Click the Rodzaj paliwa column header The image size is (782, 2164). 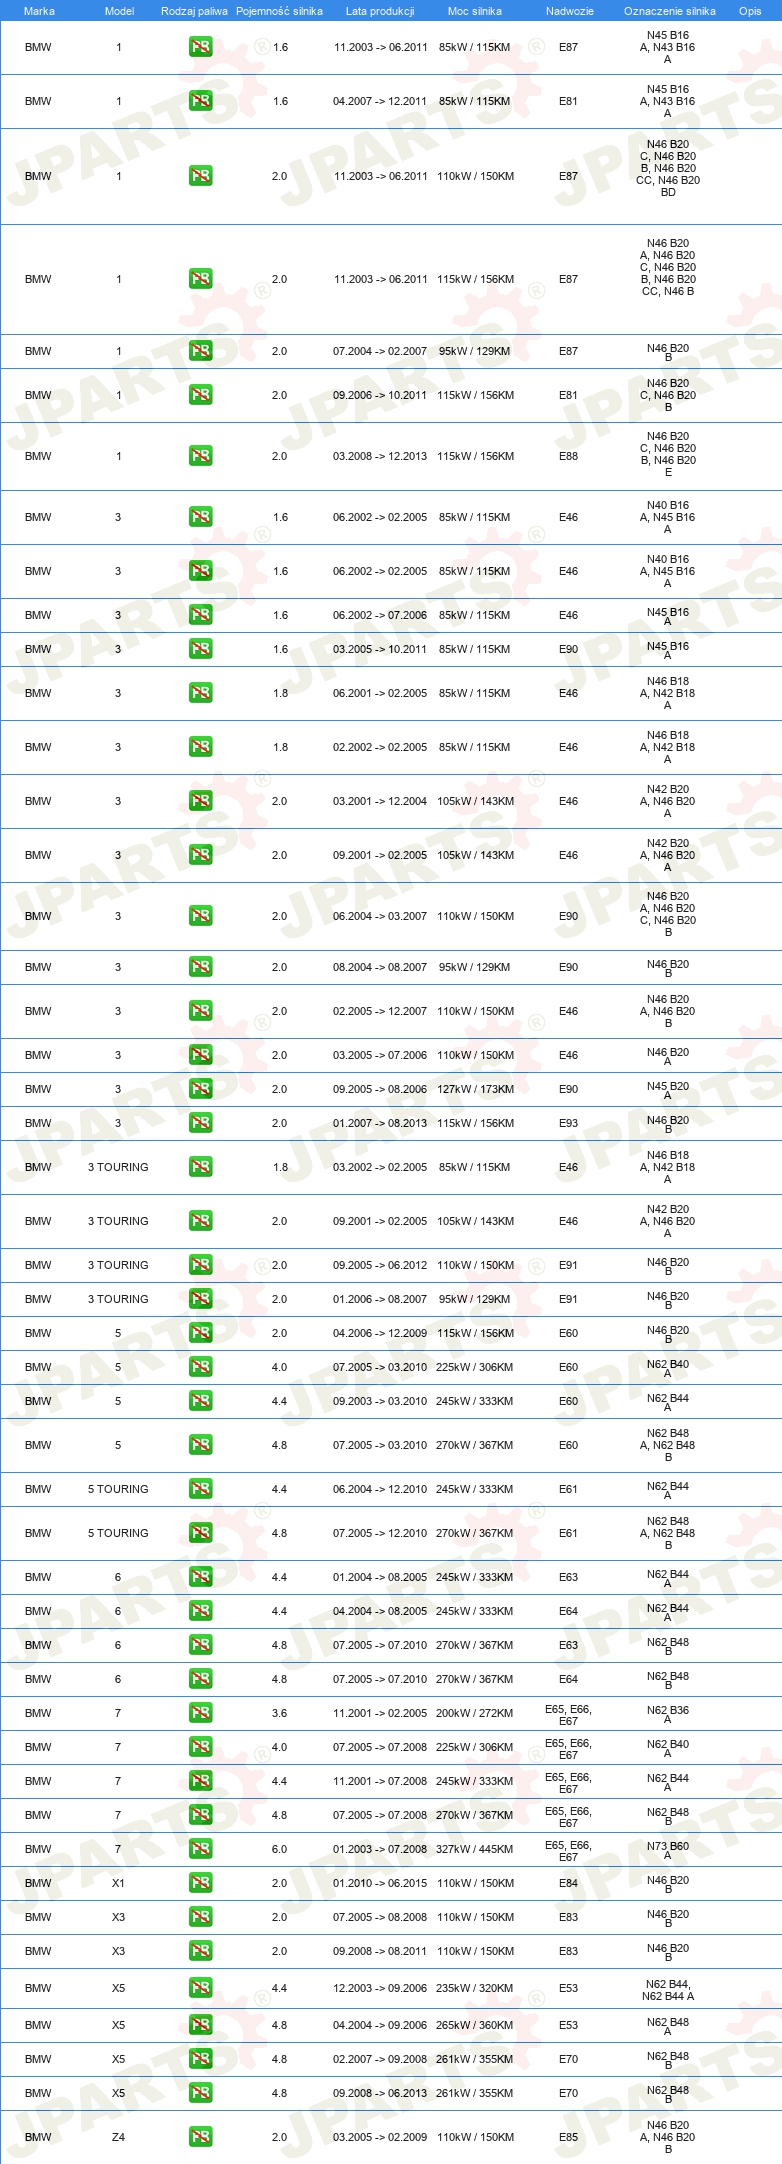[x=194, y=11]
